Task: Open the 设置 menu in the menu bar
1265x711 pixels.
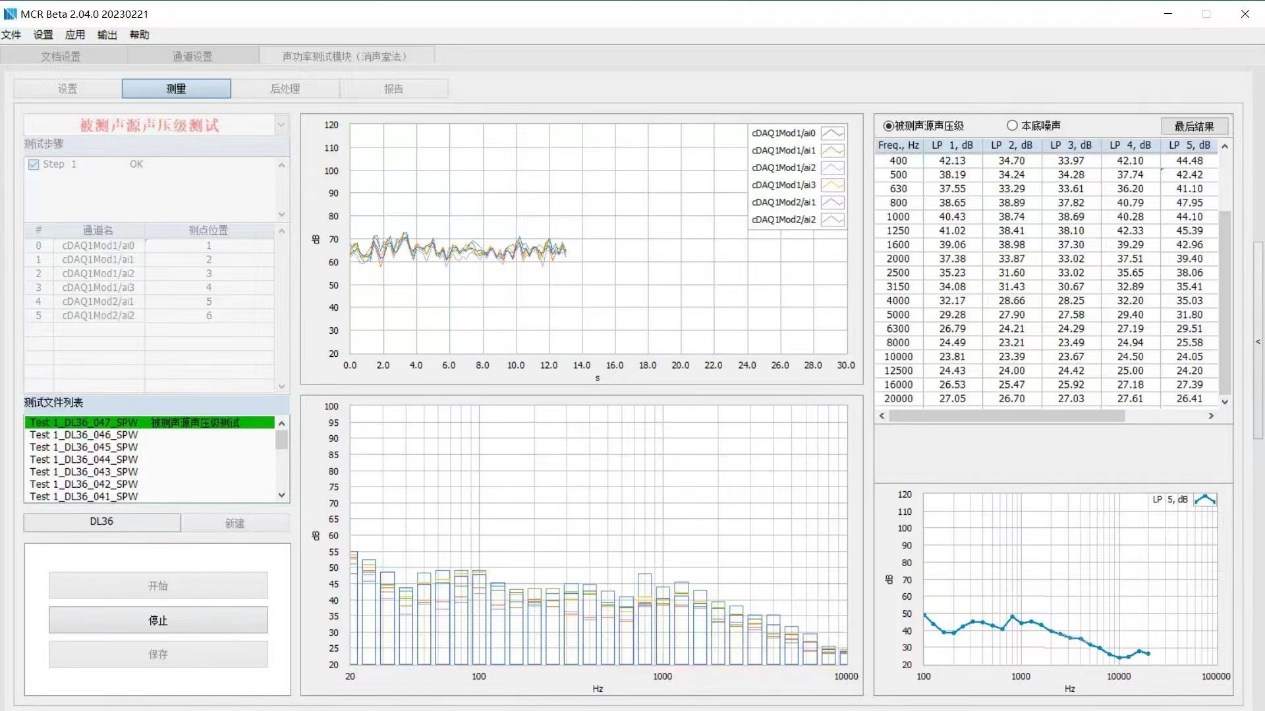Action: (x=43, y=35)
